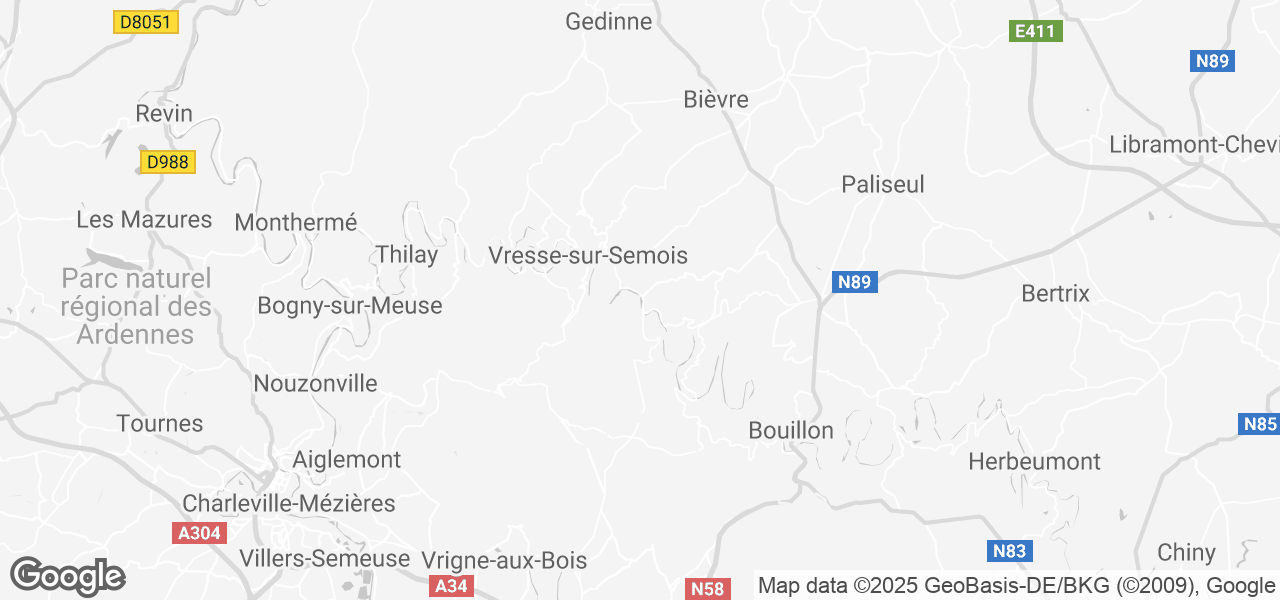Screen dimensions: 1280x600
Task: Click the A304 motorway shield
Action: click(x=200, y=533)
